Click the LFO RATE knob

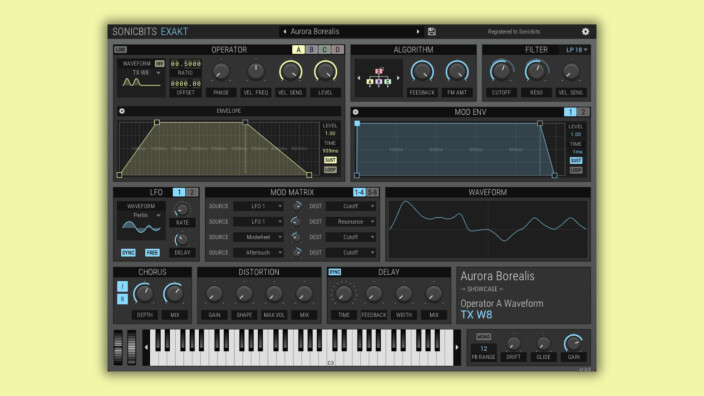tap(182, 210)
